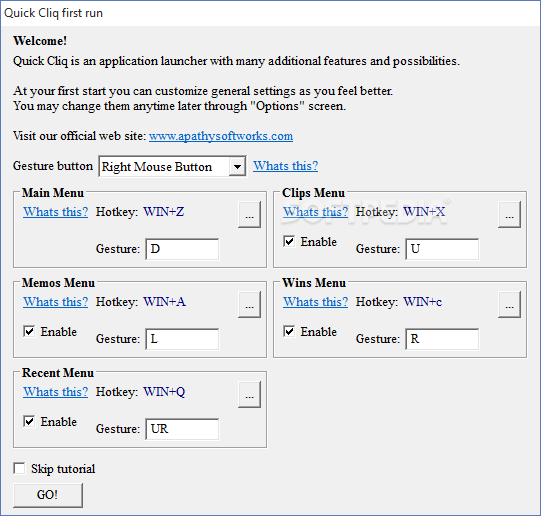
Task: Toggle Enable checkbox for Recent Menu
Action: tap(29, 421)
